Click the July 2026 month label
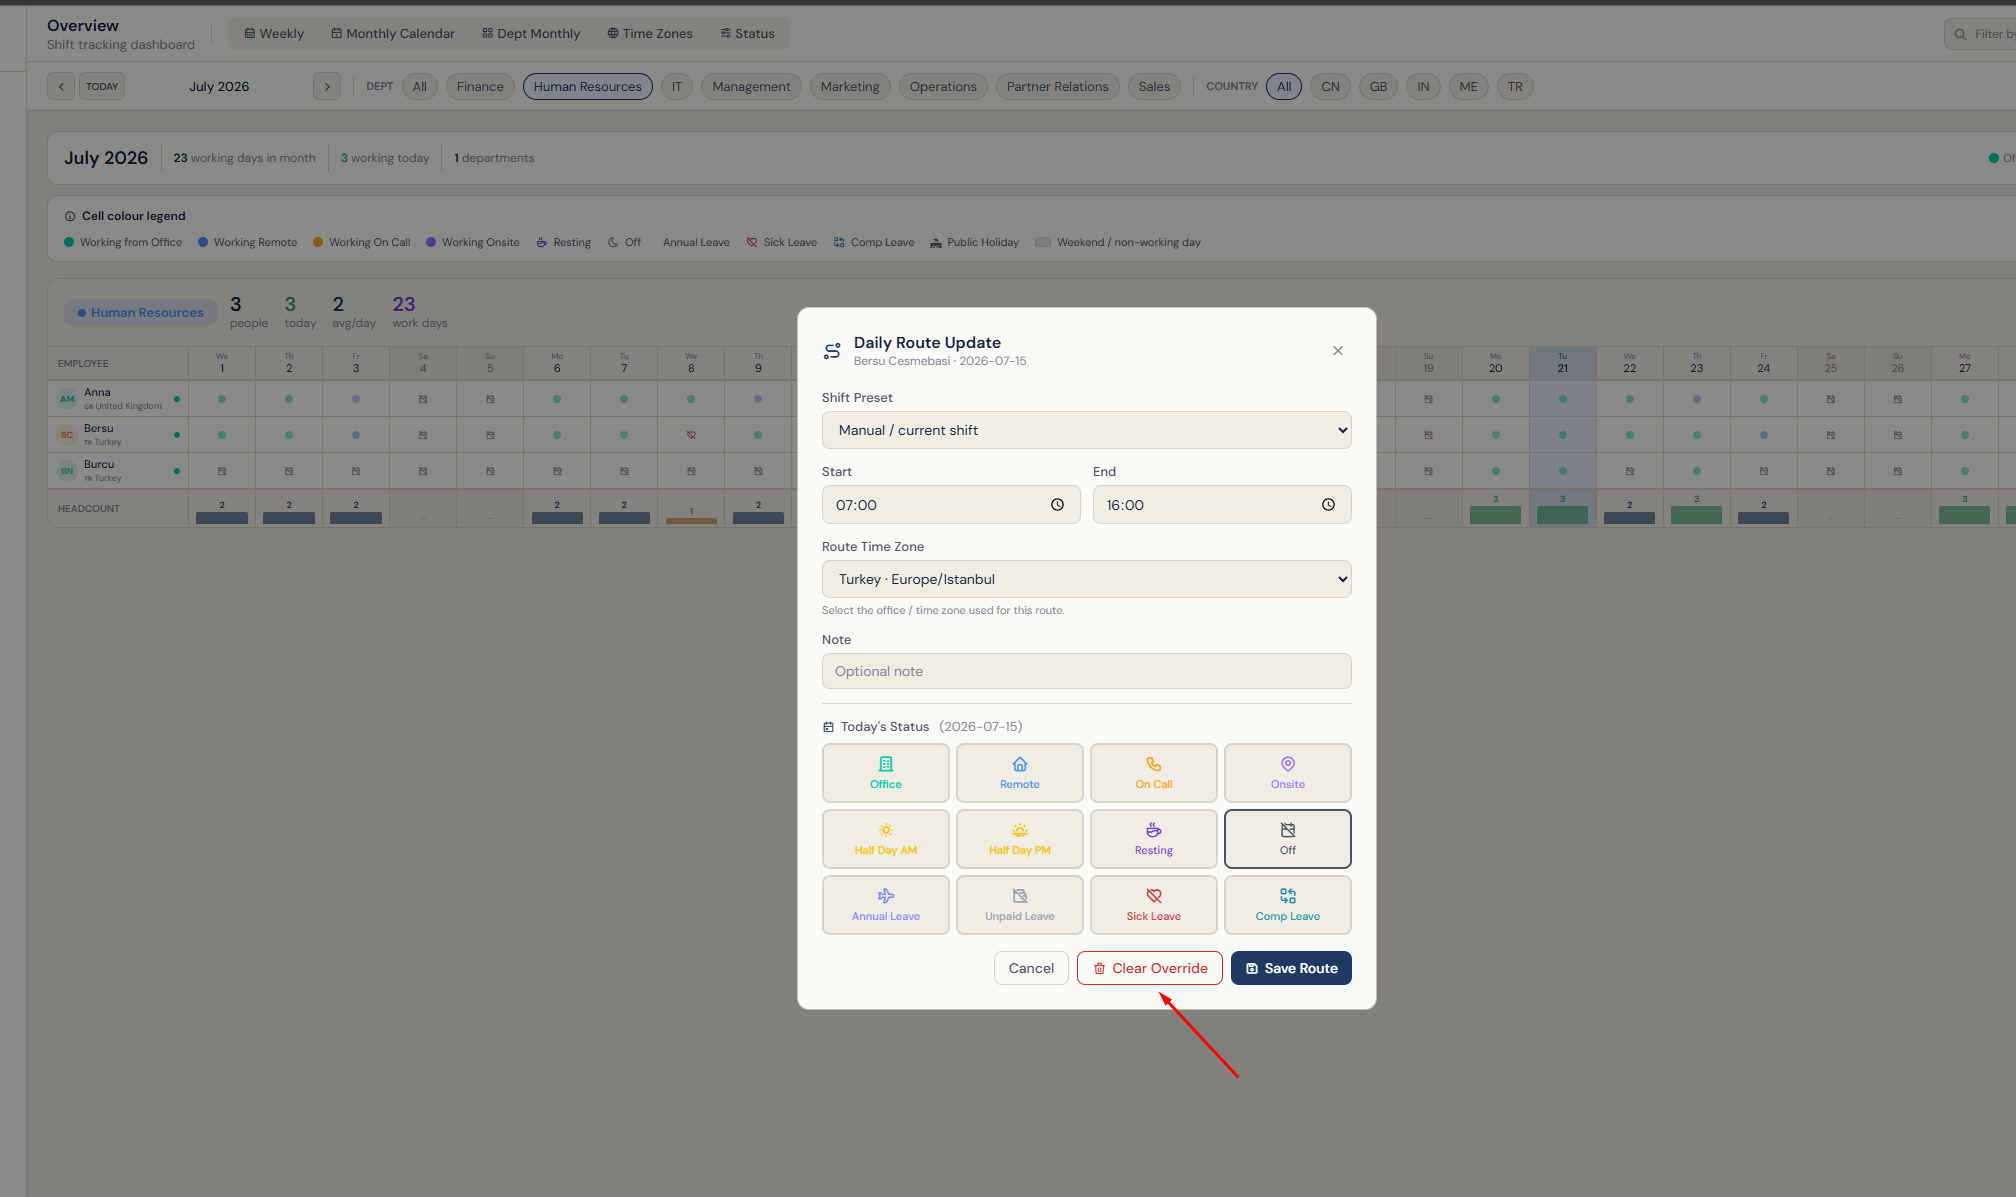2016x1197 pixels. point(219,86)
